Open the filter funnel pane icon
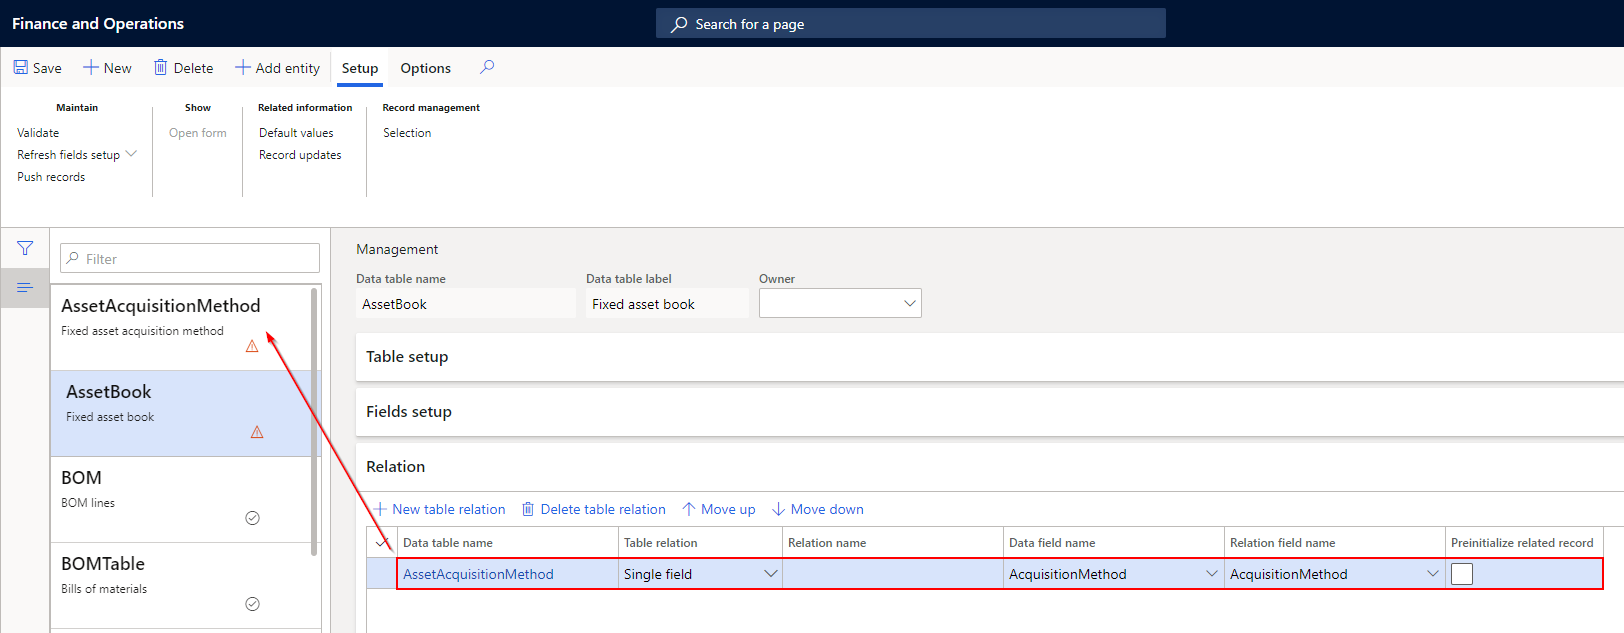Viewport: 1624px width, 633px height. 25,248
